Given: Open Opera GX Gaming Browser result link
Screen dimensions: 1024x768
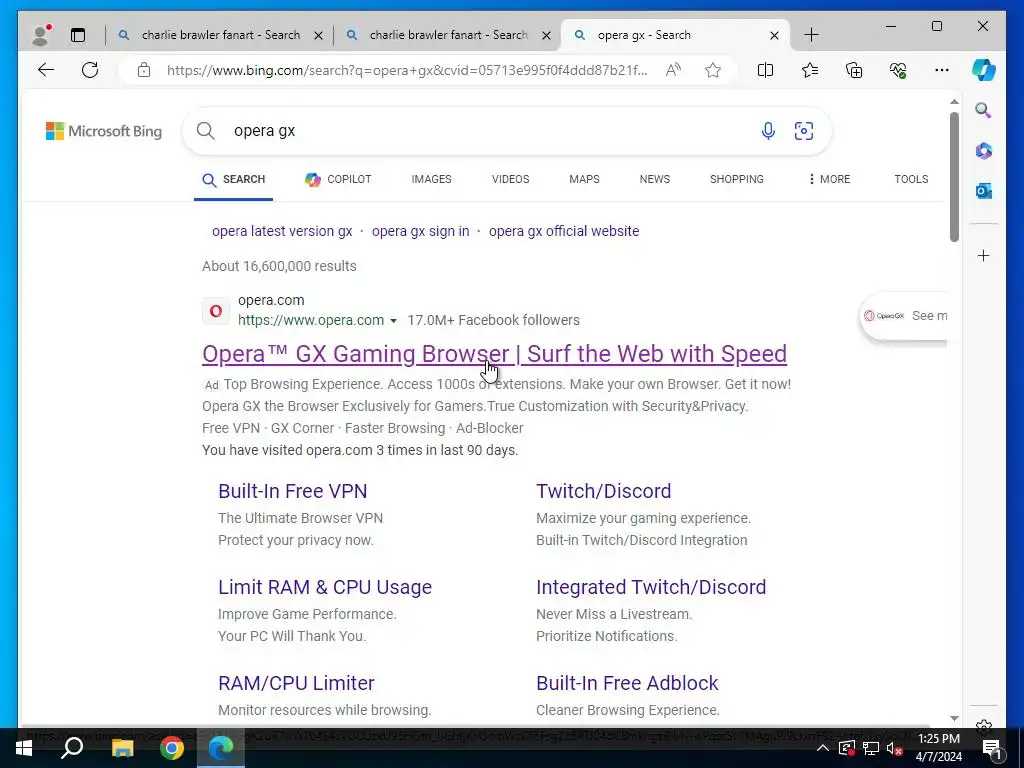Looking at the screenshot, I should [494, 354].
